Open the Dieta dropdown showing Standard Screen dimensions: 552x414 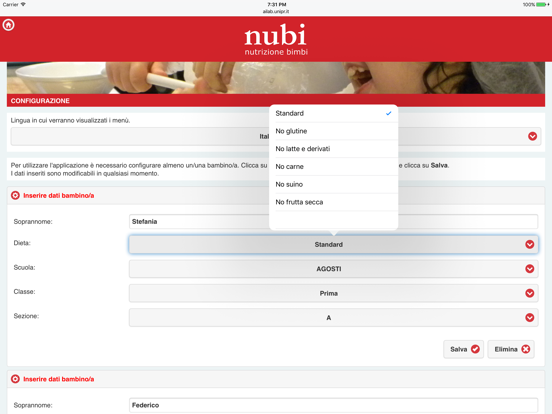point(333,244)
